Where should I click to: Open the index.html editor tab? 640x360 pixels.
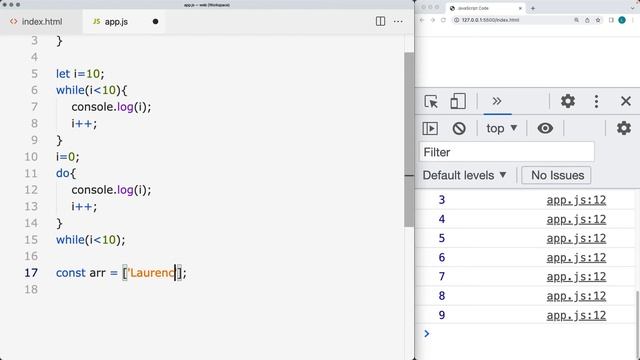pyautogui.click(x=36, y=22)
